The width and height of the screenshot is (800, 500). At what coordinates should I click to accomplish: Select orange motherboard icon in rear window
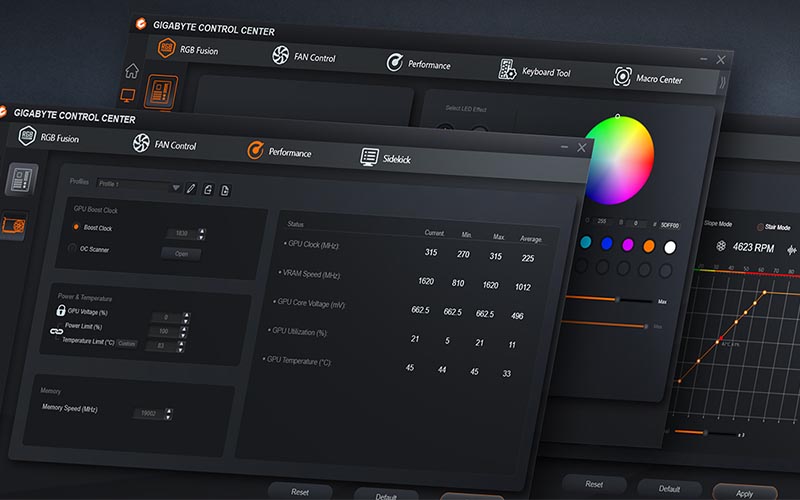(x=161, y=92)
